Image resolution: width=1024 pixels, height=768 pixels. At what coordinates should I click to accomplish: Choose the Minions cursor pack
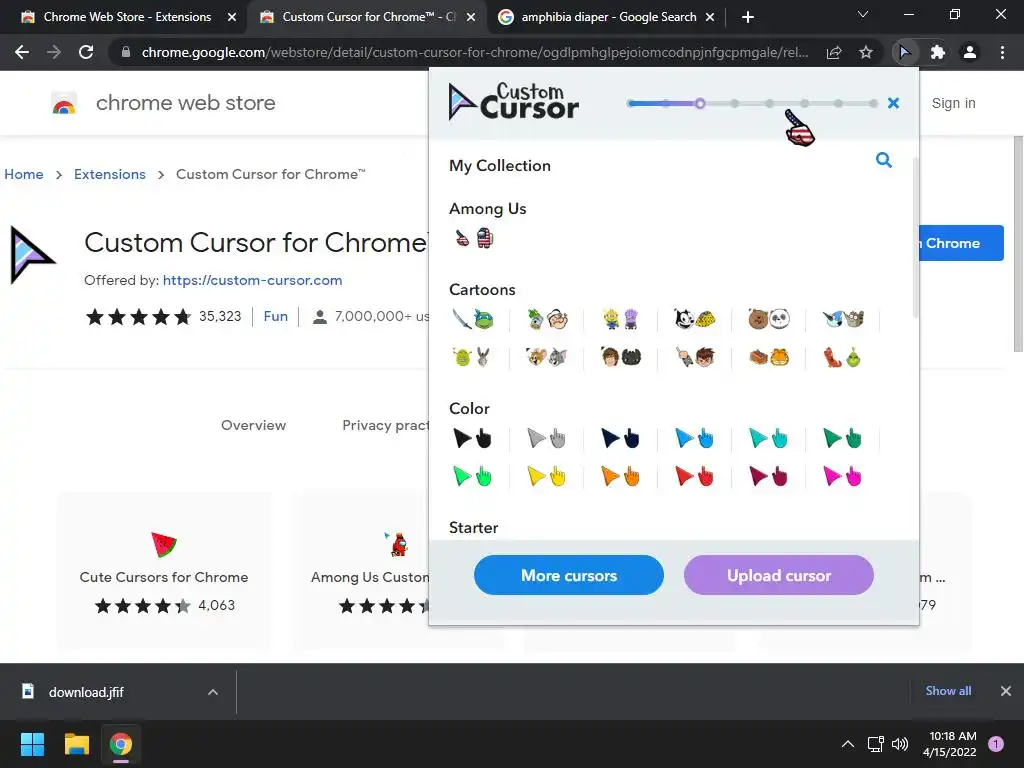coord(621,319)
